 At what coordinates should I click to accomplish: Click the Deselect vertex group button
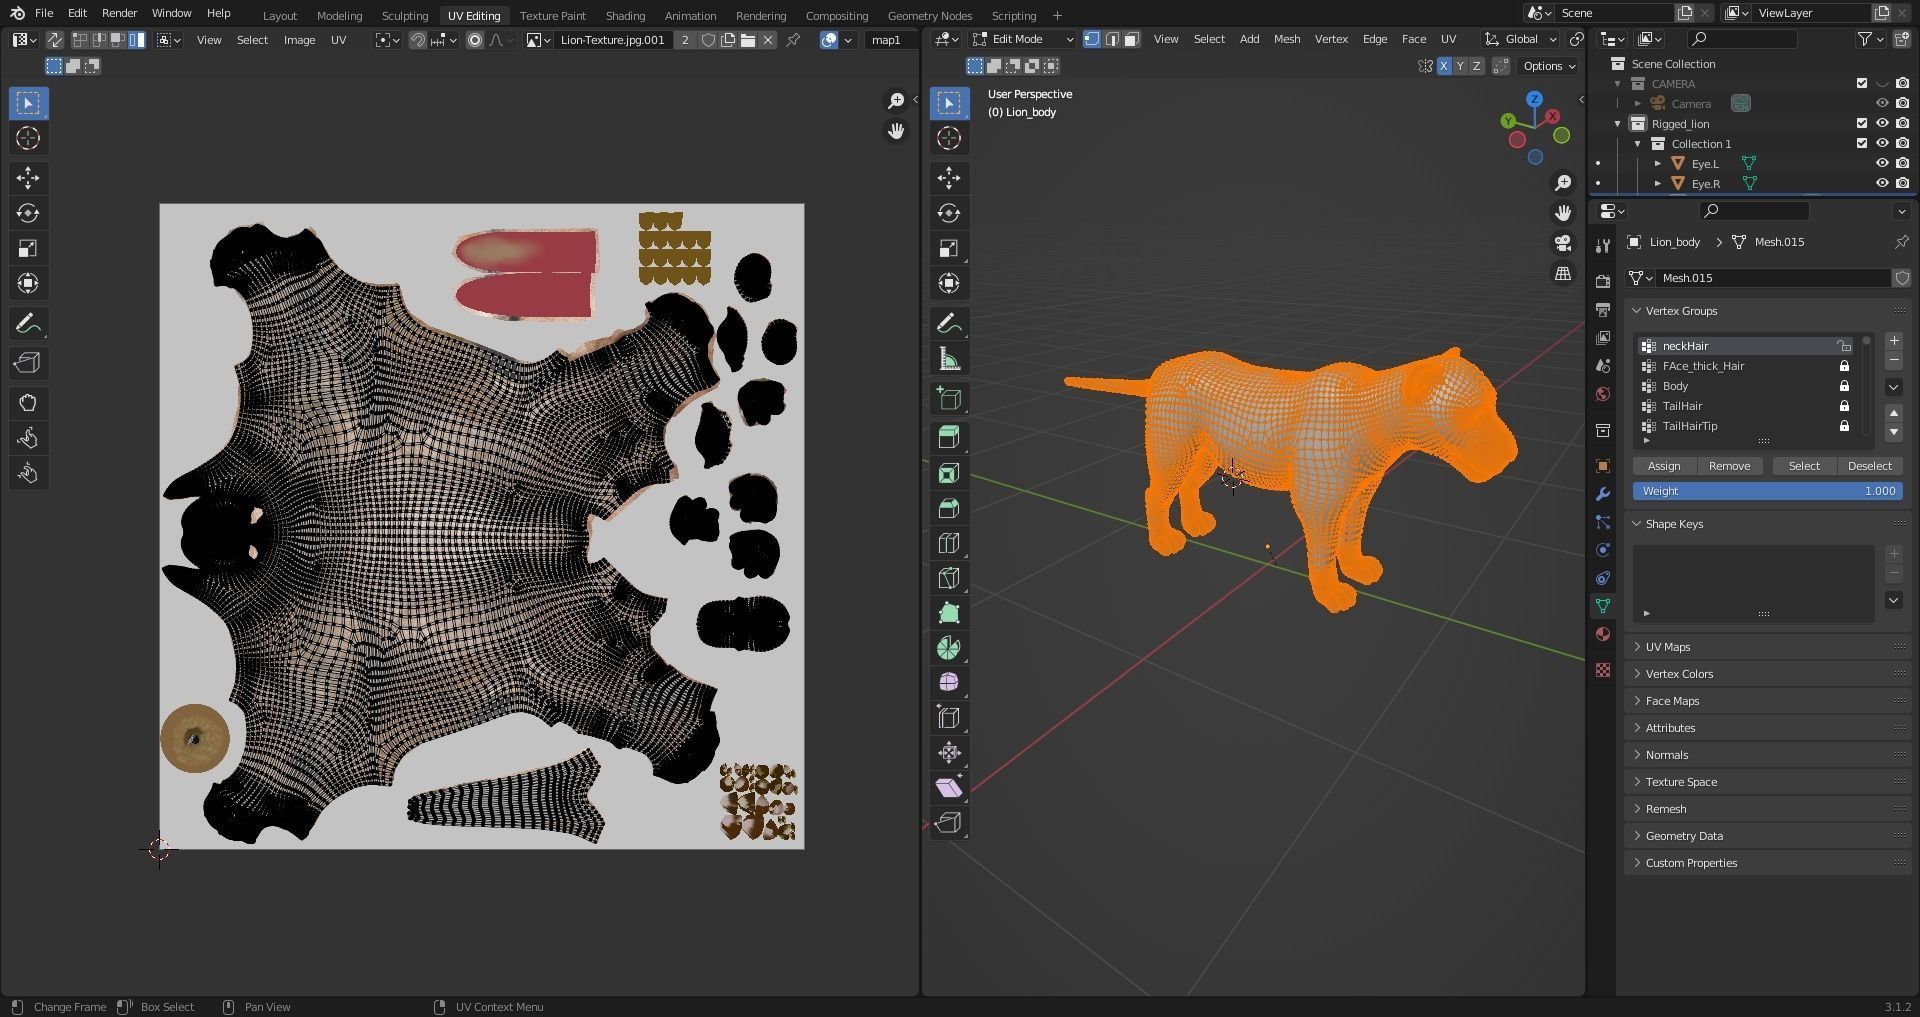coord(1869,466)
